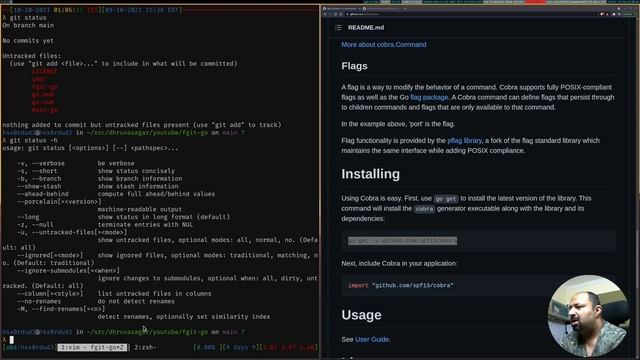Screen dimensions: 640x360
Task: Click untracked file 'go.sum' in terminal
Action: pos(43,102)
